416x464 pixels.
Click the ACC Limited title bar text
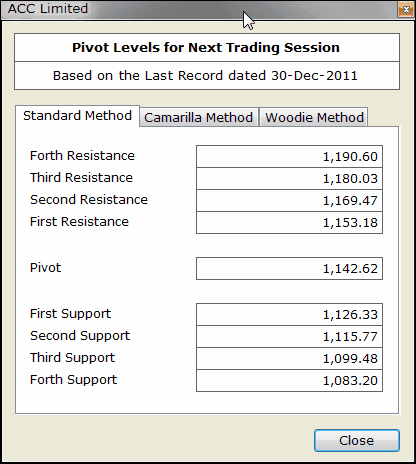(x=48, y=8)
